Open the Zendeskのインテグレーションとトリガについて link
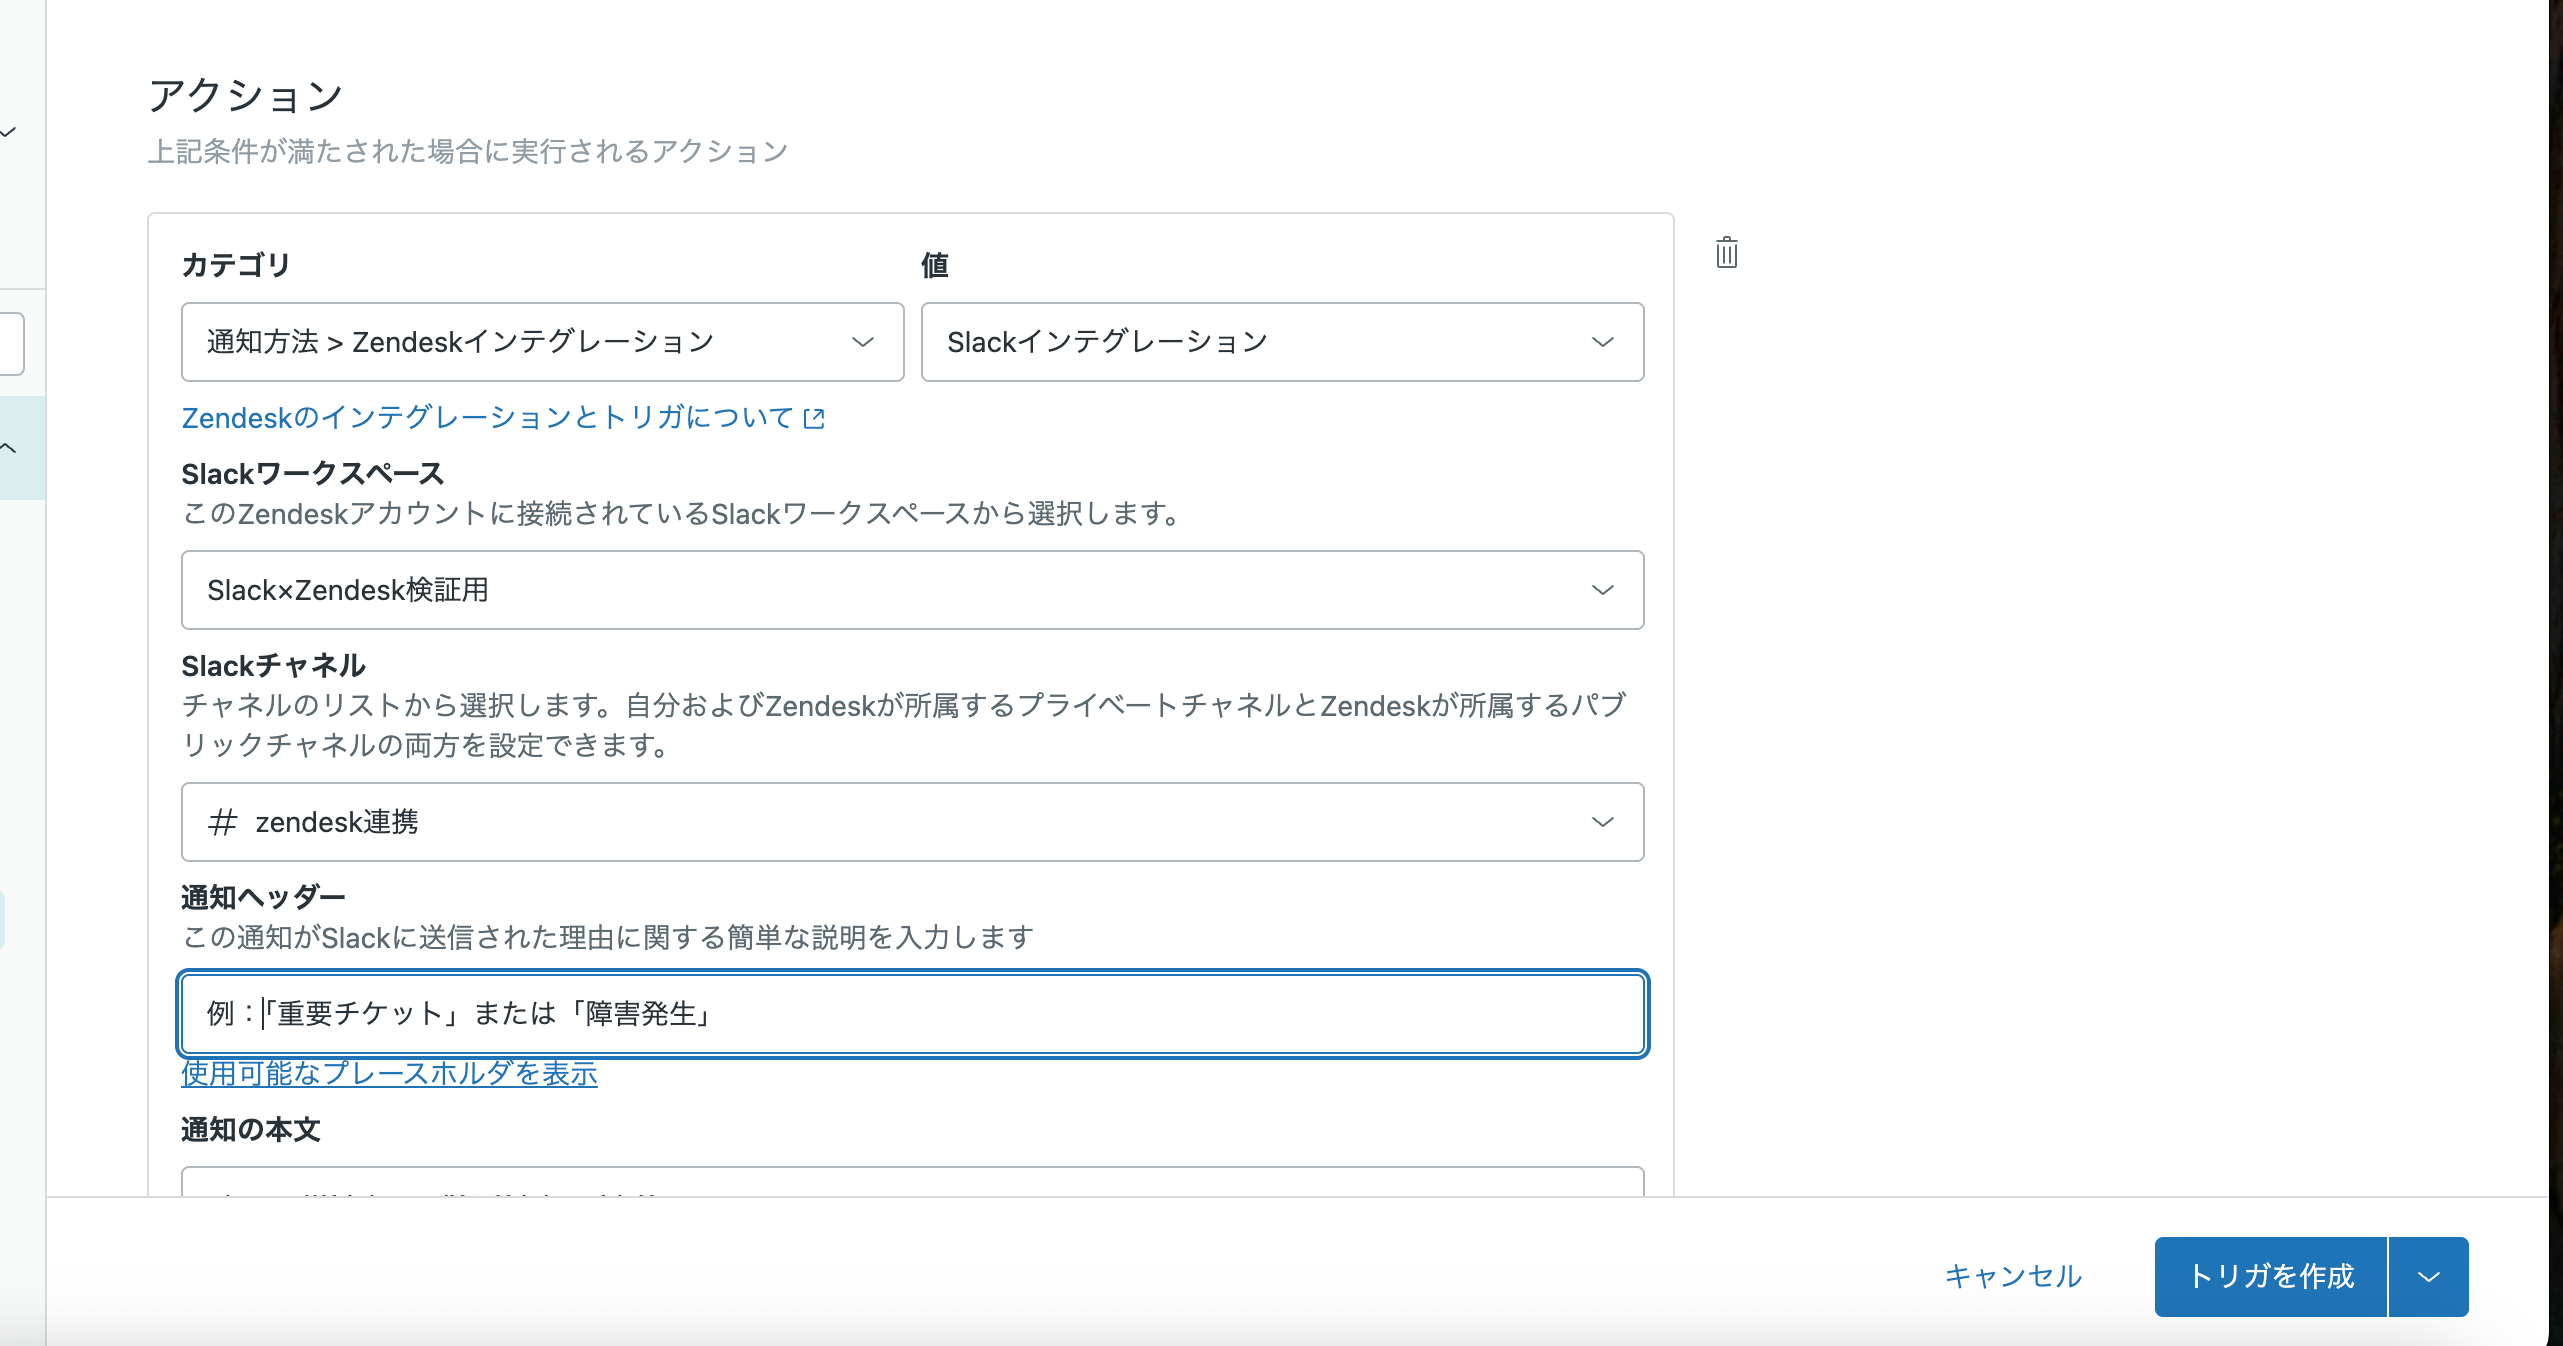This screenshot has width=2563, height=1346. 488,418
